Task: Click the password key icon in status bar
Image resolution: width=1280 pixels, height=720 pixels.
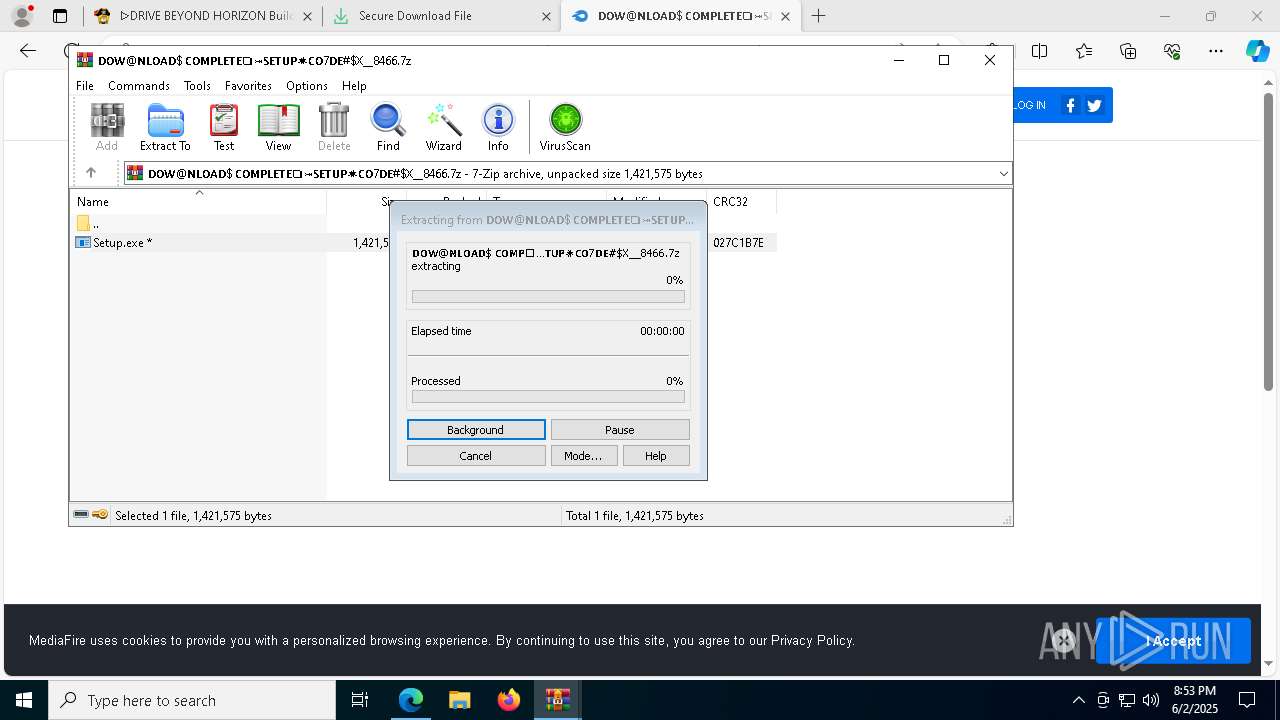Action: (x=100, y=515)
